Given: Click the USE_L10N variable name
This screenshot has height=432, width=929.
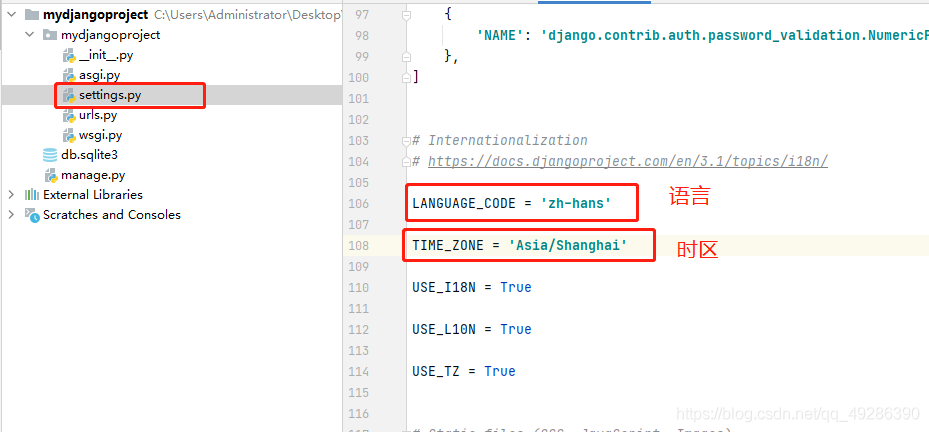Looking at the screenshot, I should (444, 329).
